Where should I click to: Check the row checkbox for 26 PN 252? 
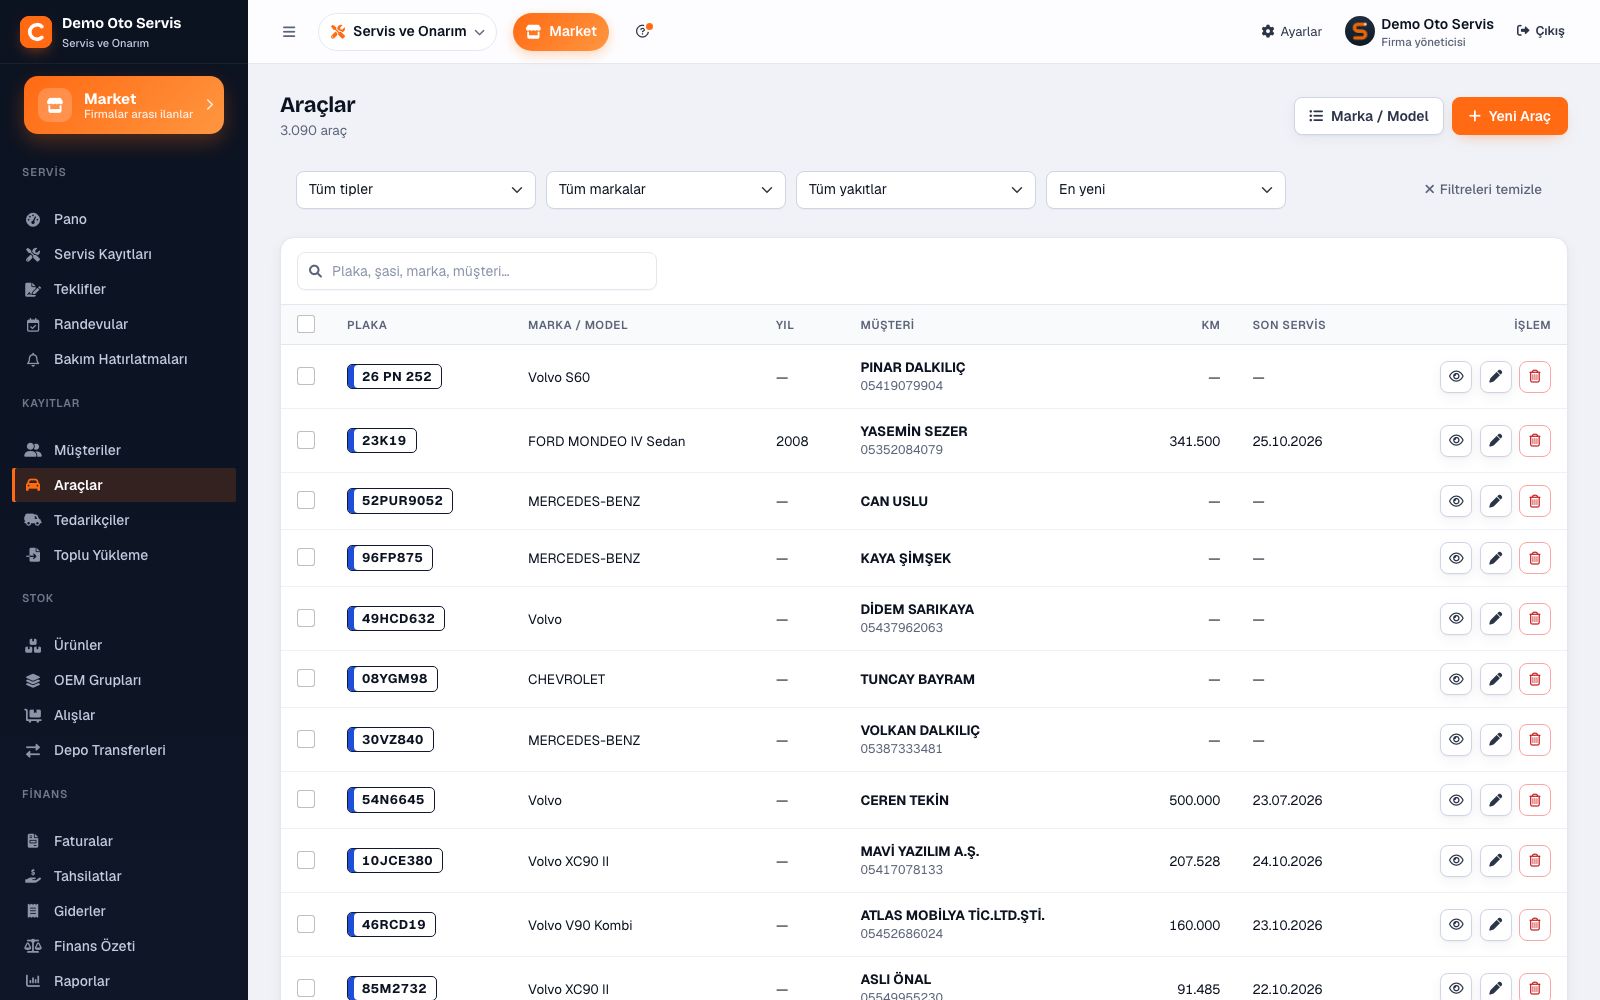tap(306, 376)
